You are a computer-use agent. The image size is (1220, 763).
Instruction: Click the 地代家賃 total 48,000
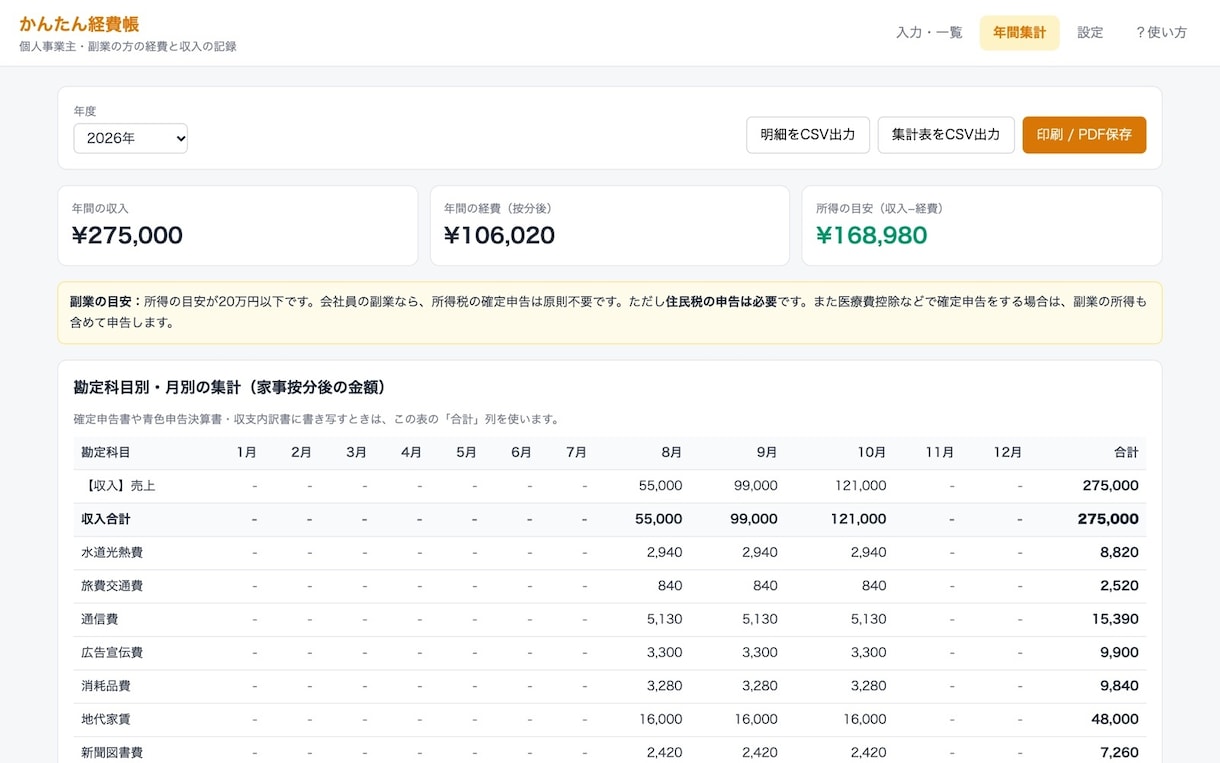tap(1114, 719)
